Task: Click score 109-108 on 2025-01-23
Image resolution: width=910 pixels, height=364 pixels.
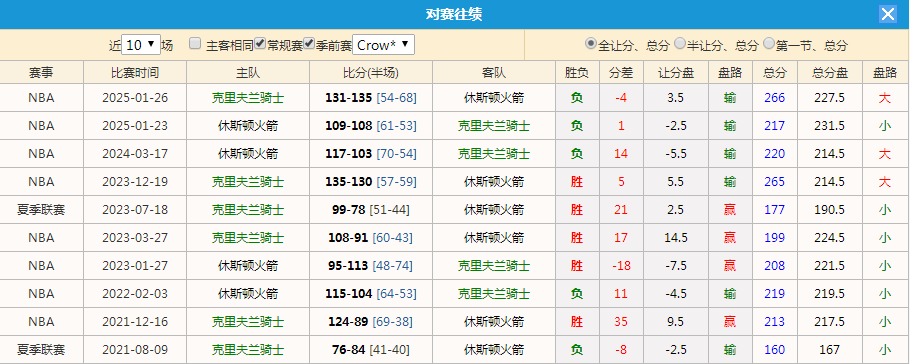Action: 348,126
